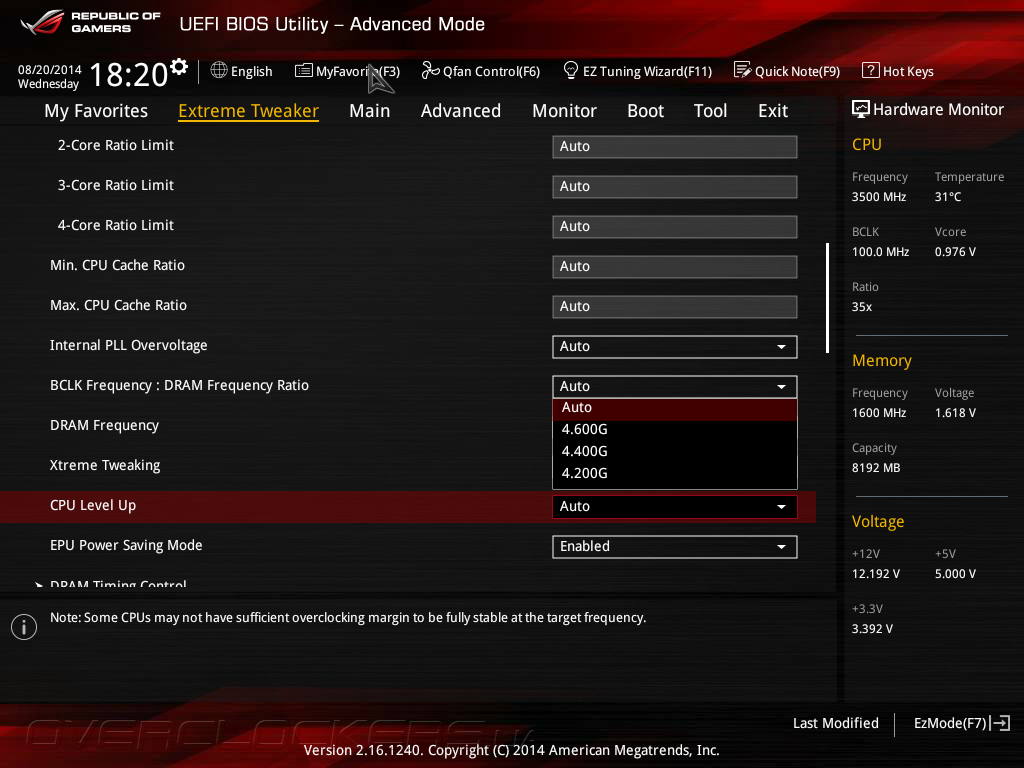Switch to EzMode(F7)

pos(962,723)
